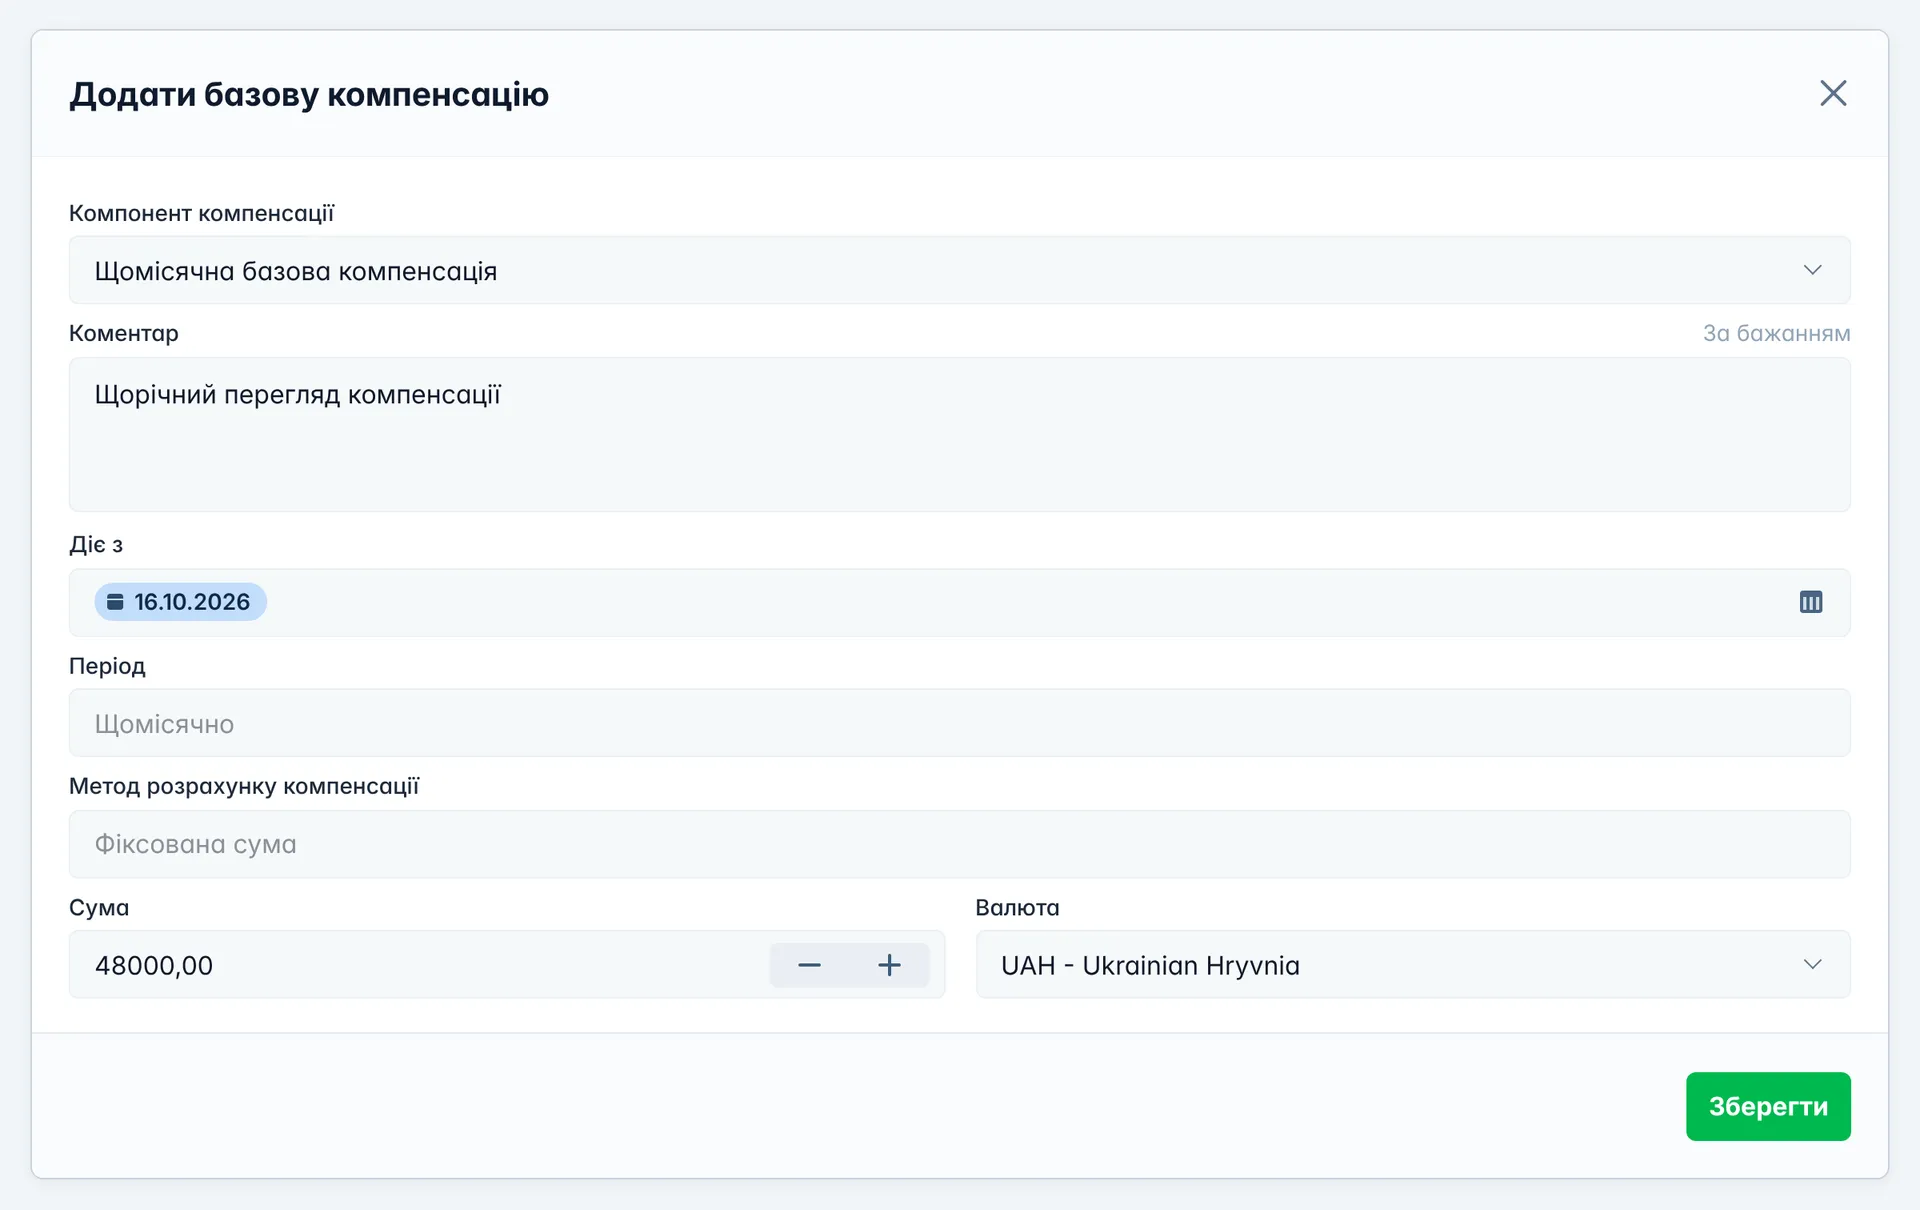Expand the Компонент компенсації chevron arrow
This screenshot has width=1920, height=1210.
coord(1812,270)
